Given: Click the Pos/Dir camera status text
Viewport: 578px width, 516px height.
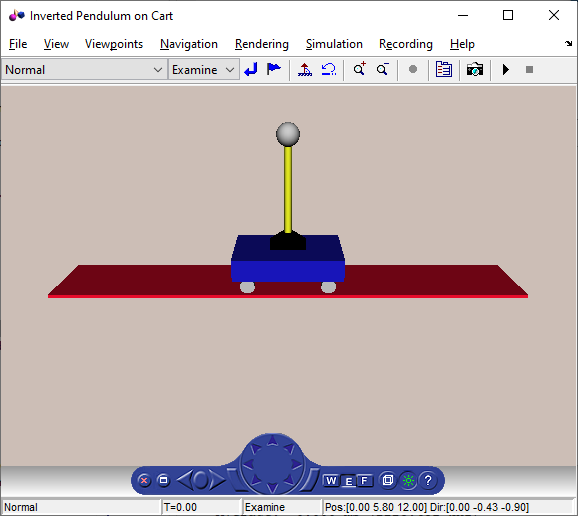Looking at the screenshot, I should tap(427, 507).
